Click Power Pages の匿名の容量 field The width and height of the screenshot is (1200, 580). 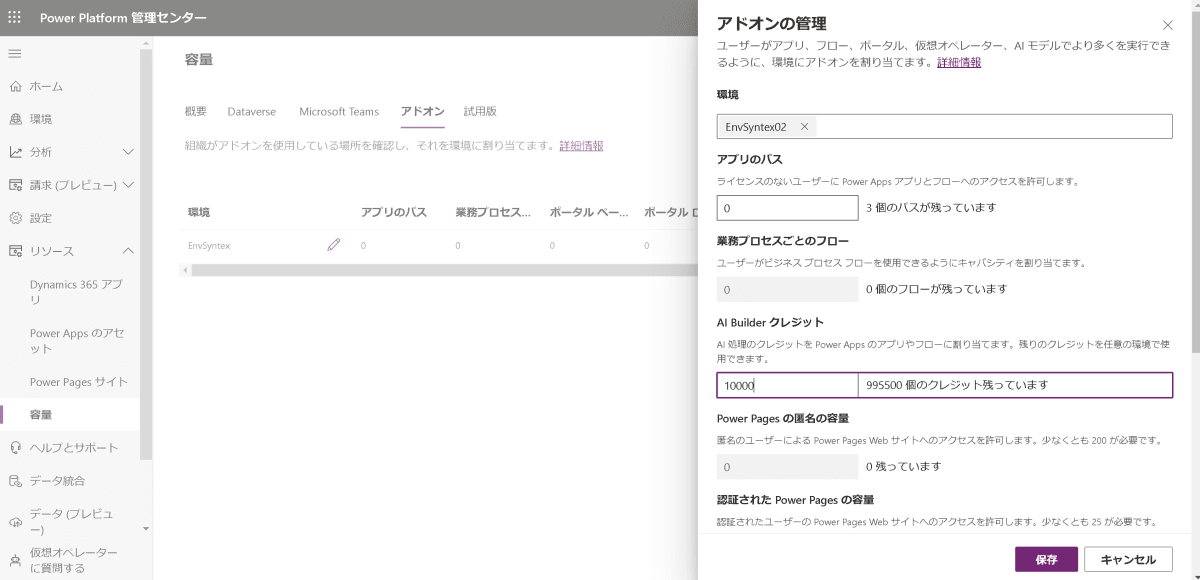787,467
